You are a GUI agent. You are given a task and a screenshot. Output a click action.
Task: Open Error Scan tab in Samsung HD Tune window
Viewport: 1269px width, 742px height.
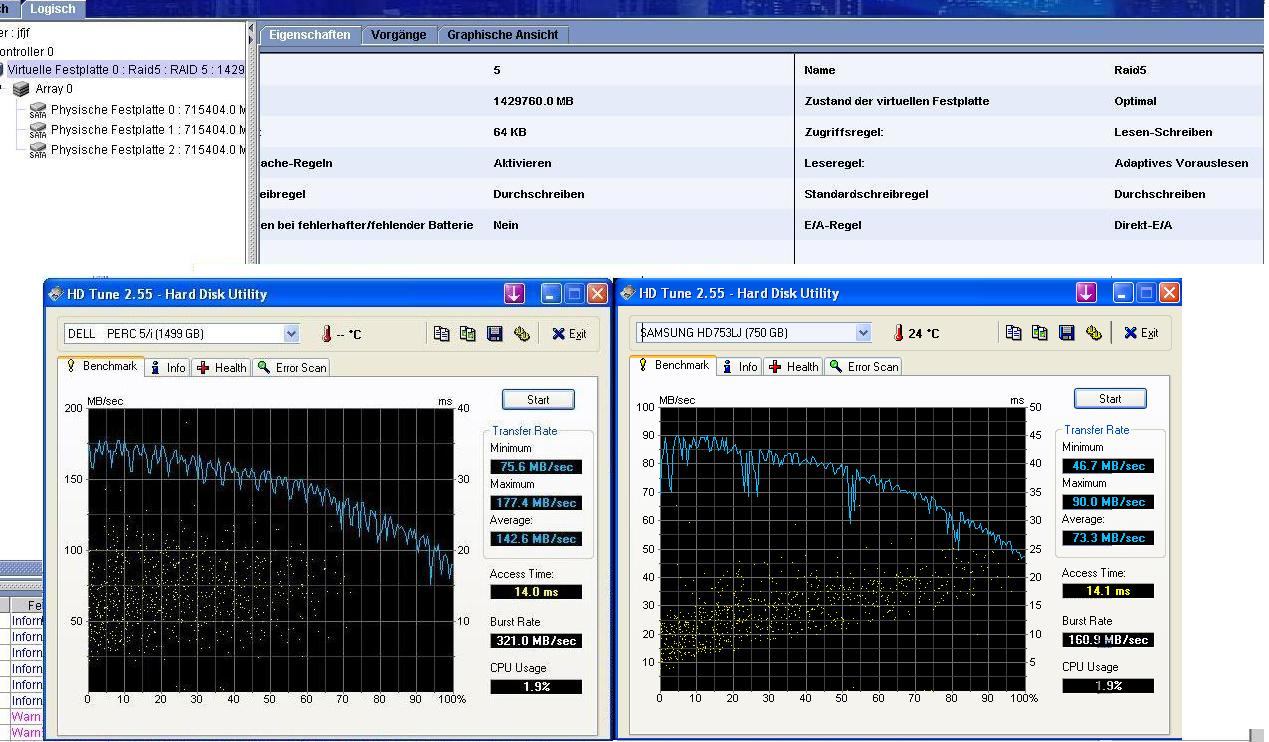[864, 367]
